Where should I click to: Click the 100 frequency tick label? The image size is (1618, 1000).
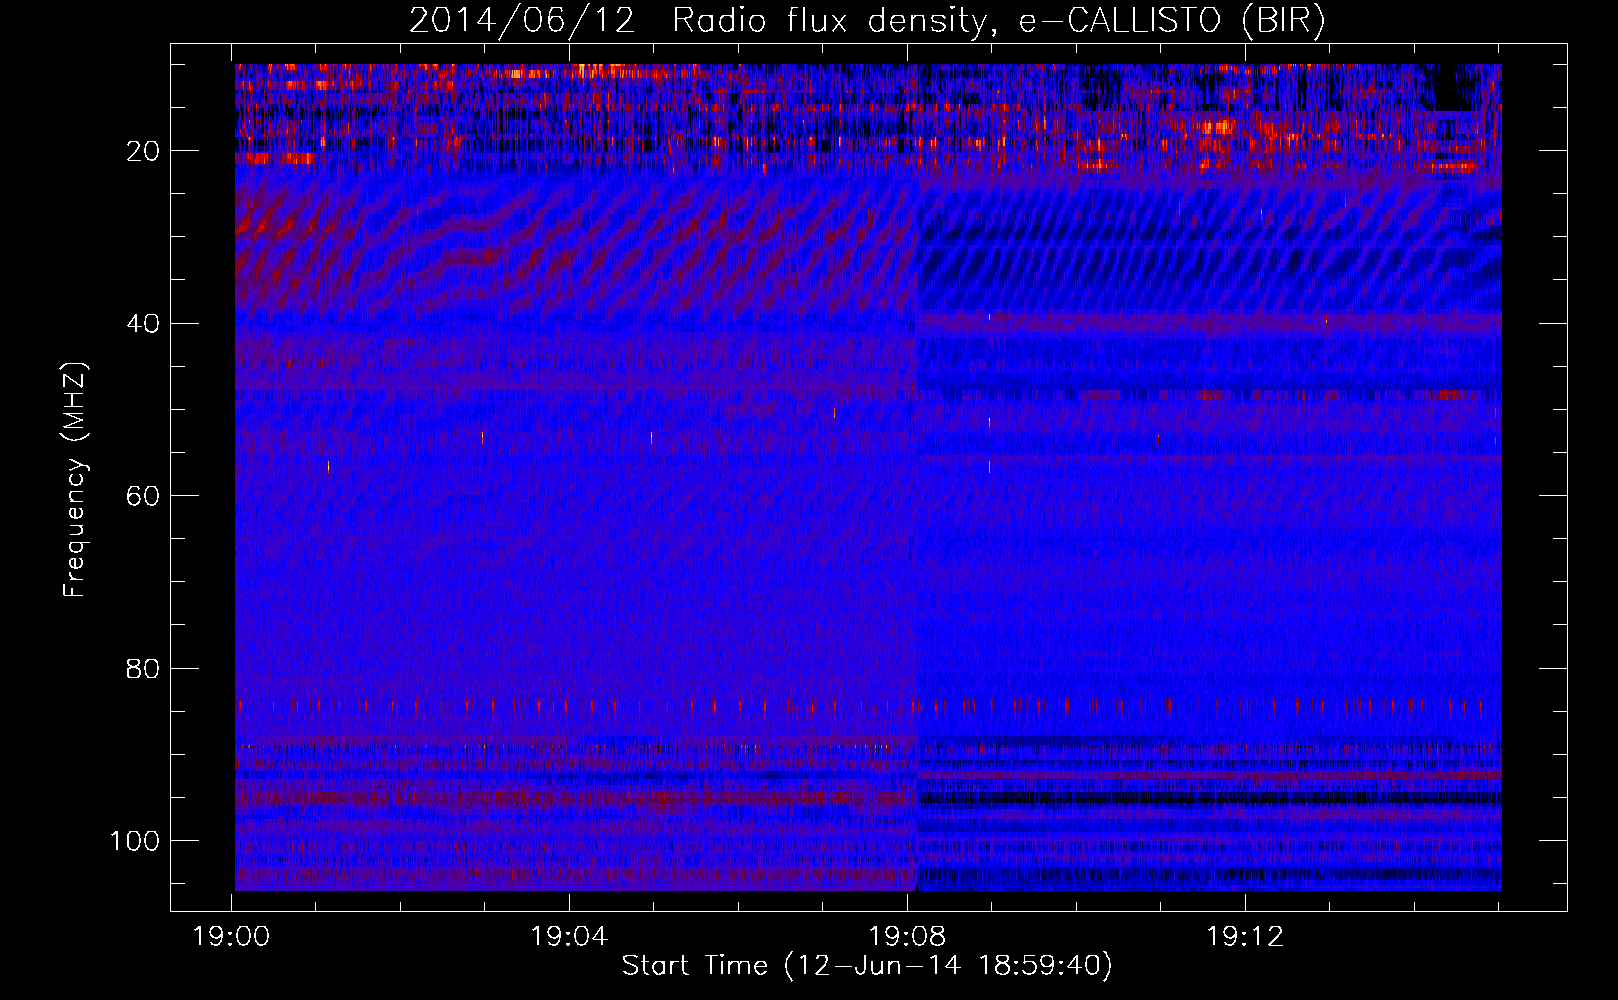[x=135, y=841]
